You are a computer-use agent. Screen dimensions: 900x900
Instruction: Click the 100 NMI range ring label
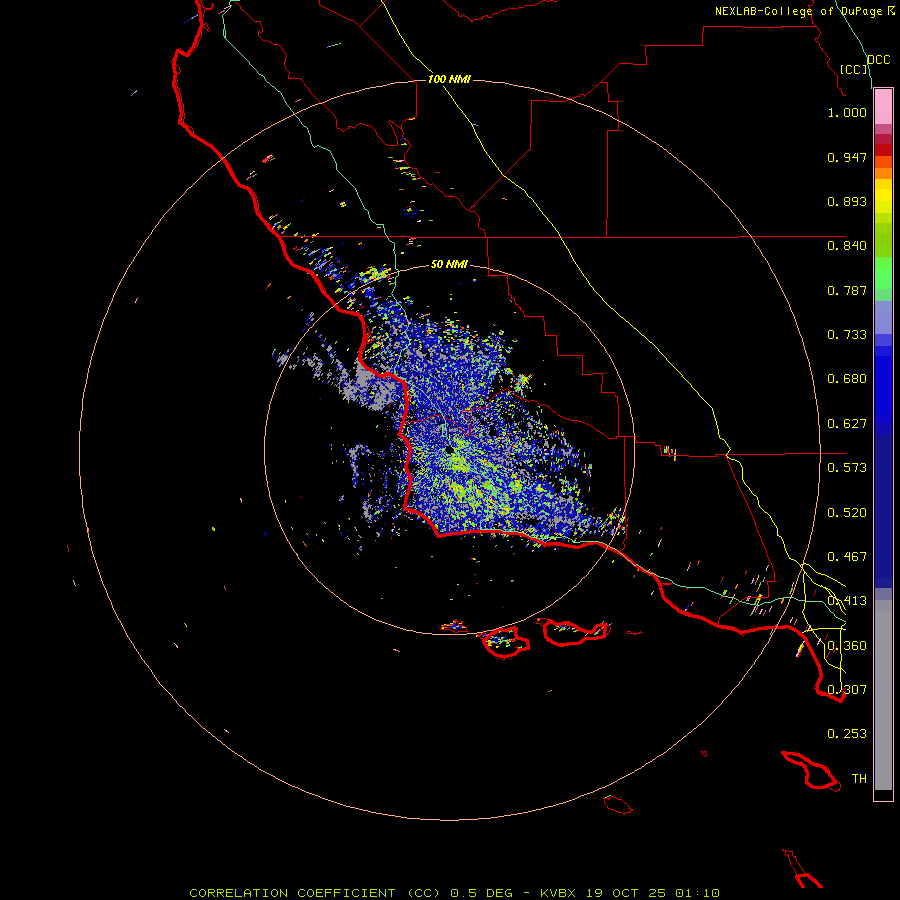(449, 79)
